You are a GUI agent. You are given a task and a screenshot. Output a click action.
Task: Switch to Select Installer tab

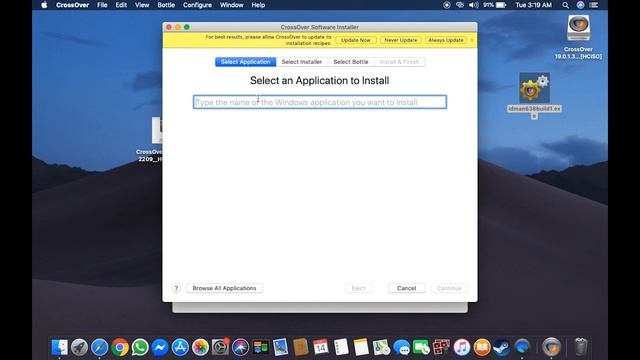[302, 62]
